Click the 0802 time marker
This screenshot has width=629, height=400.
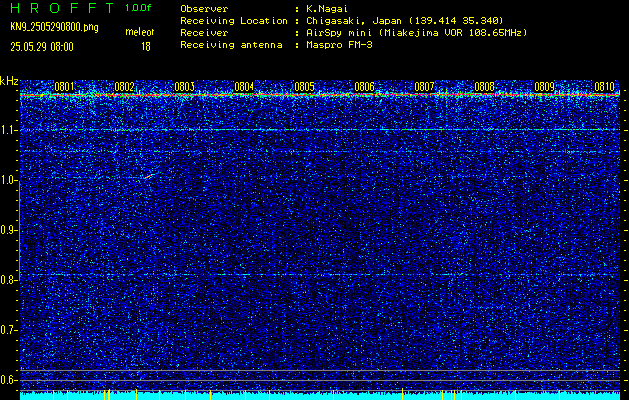tap(124, 87)
